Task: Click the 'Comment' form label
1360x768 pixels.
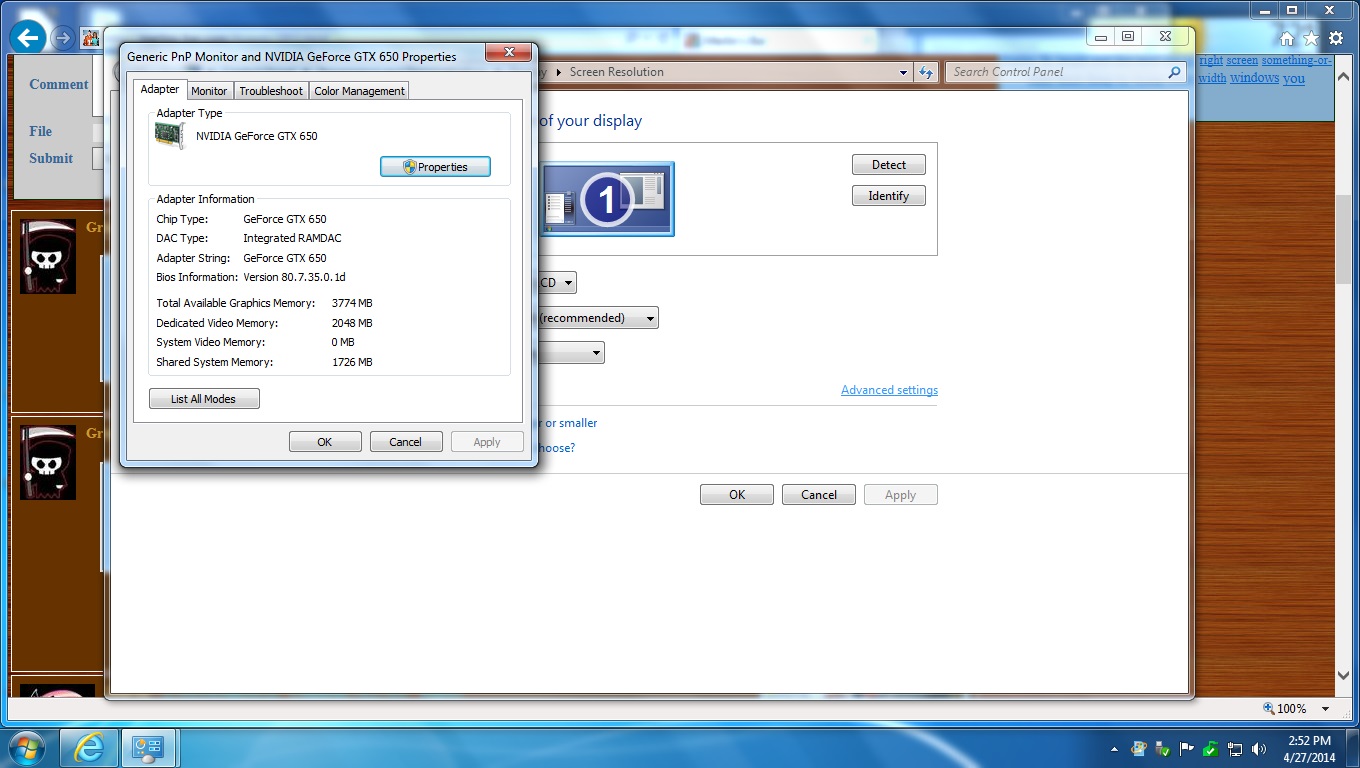Action: [x=59, y=84]
